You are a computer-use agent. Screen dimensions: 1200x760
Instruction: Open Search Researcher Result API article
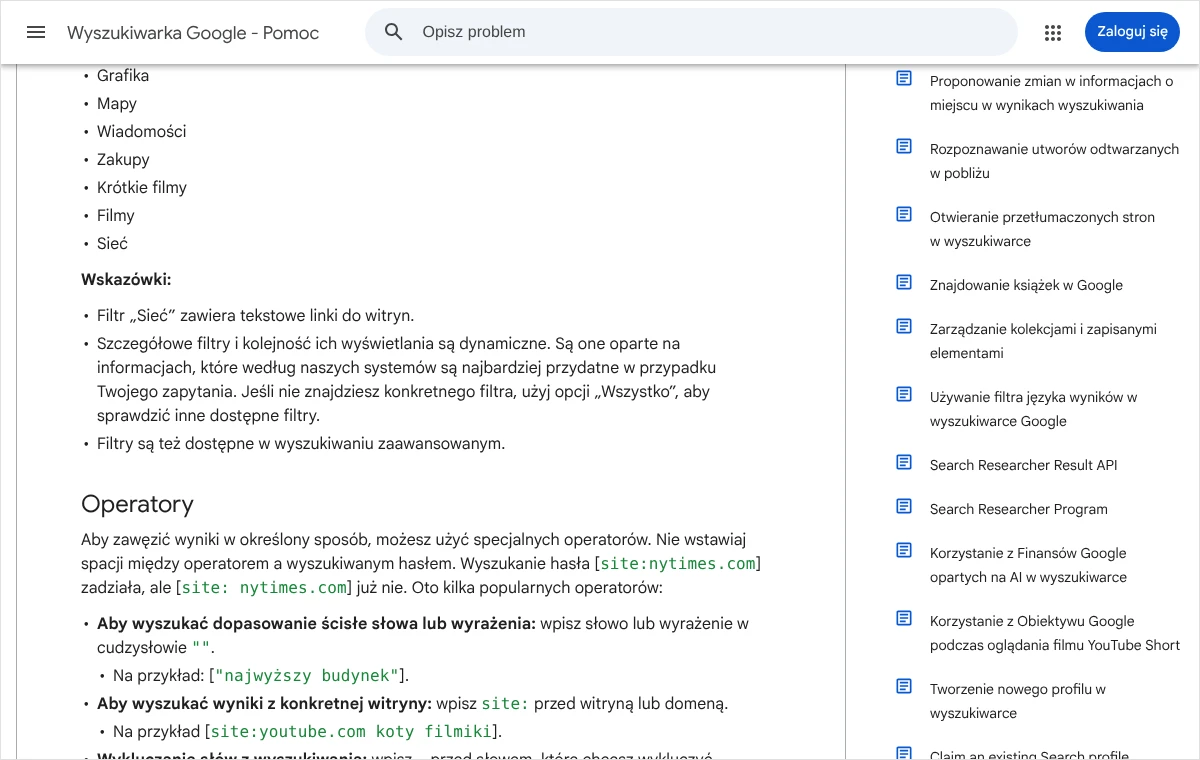pos(1023,465)
